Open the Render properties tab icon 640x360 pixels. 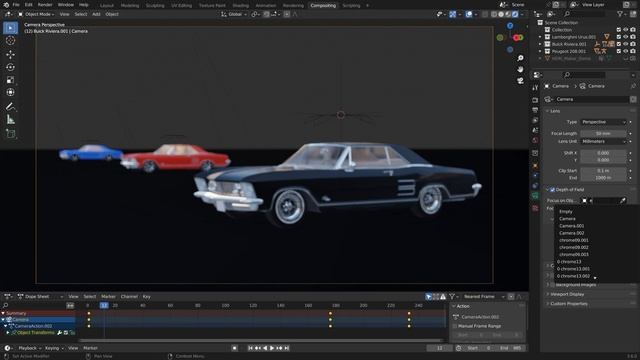(x=535, y=100)
